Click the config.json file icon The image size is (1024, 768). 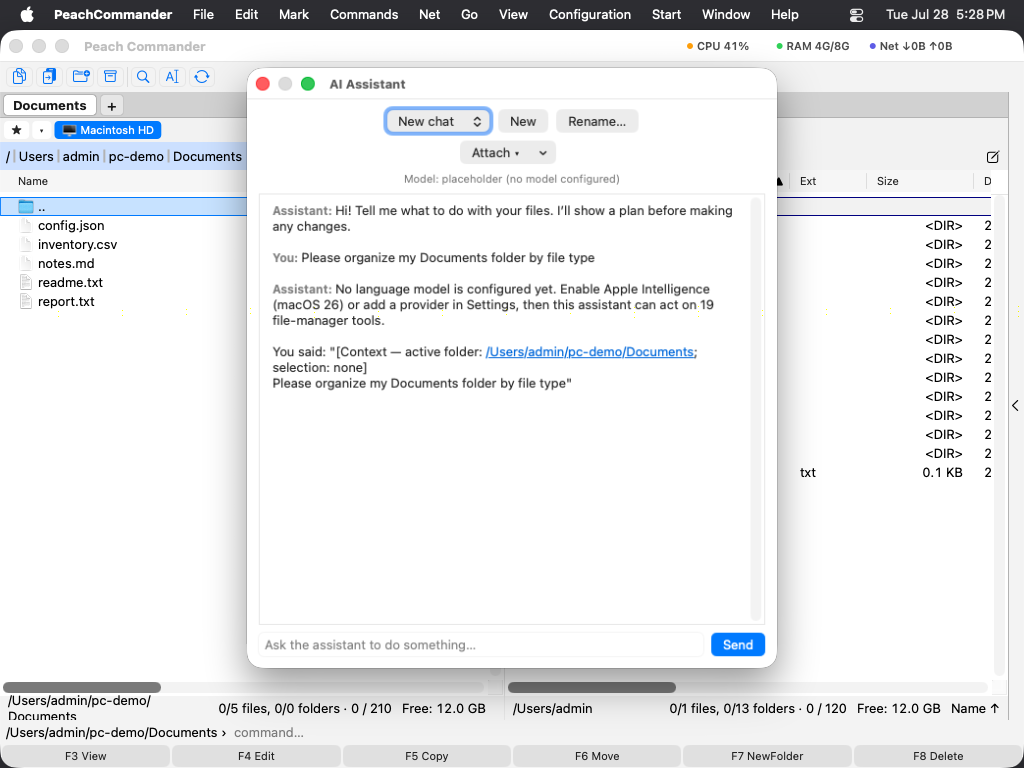point(25,225)
